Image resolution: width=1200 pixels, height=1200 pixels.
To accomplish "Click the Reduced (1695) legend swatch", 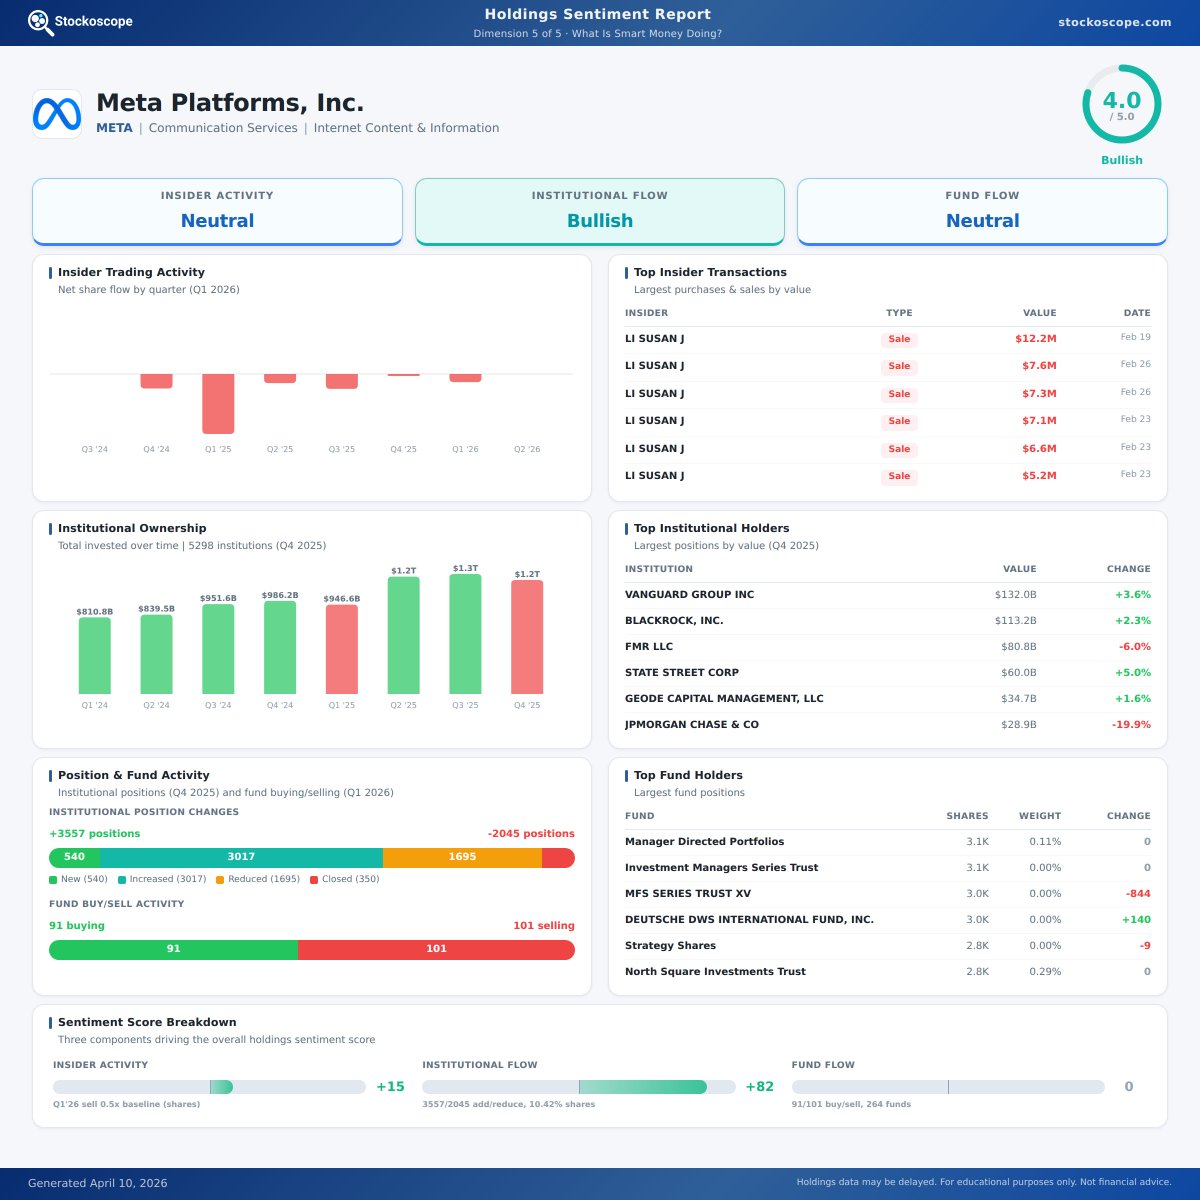I will pos(220,880).
